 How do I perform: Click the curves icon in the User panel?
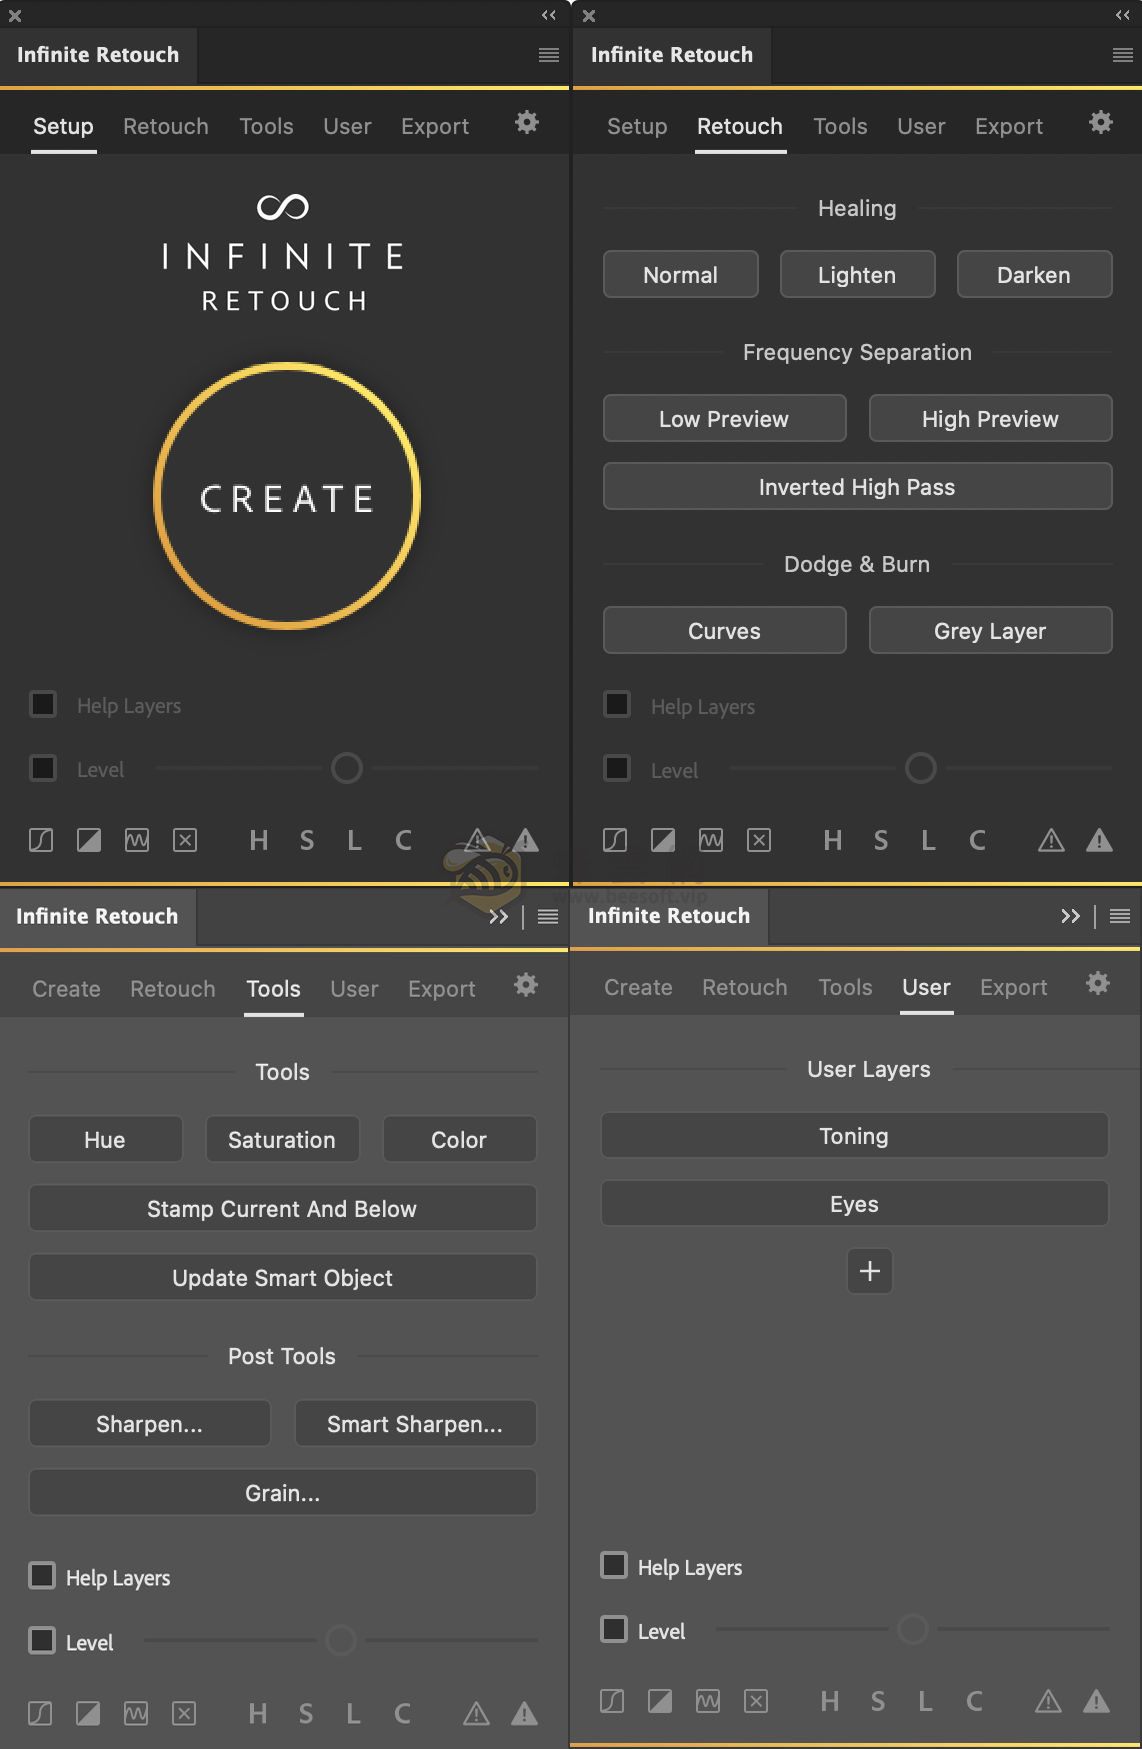coord(612,1701)
